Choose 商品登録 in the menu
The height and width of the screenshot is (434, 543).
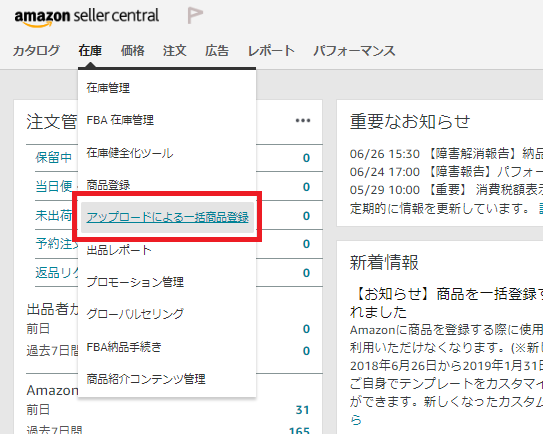108,185
